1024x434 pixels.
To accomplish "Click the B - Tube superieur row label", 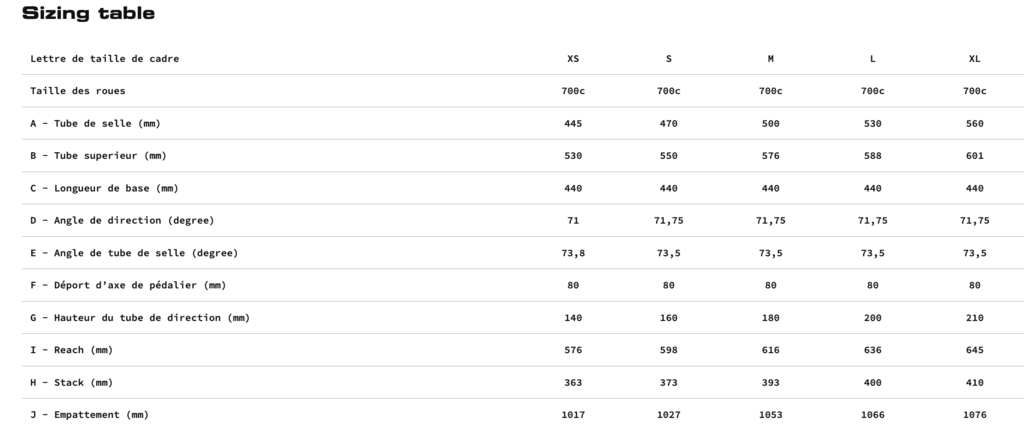I will point(99,156).
